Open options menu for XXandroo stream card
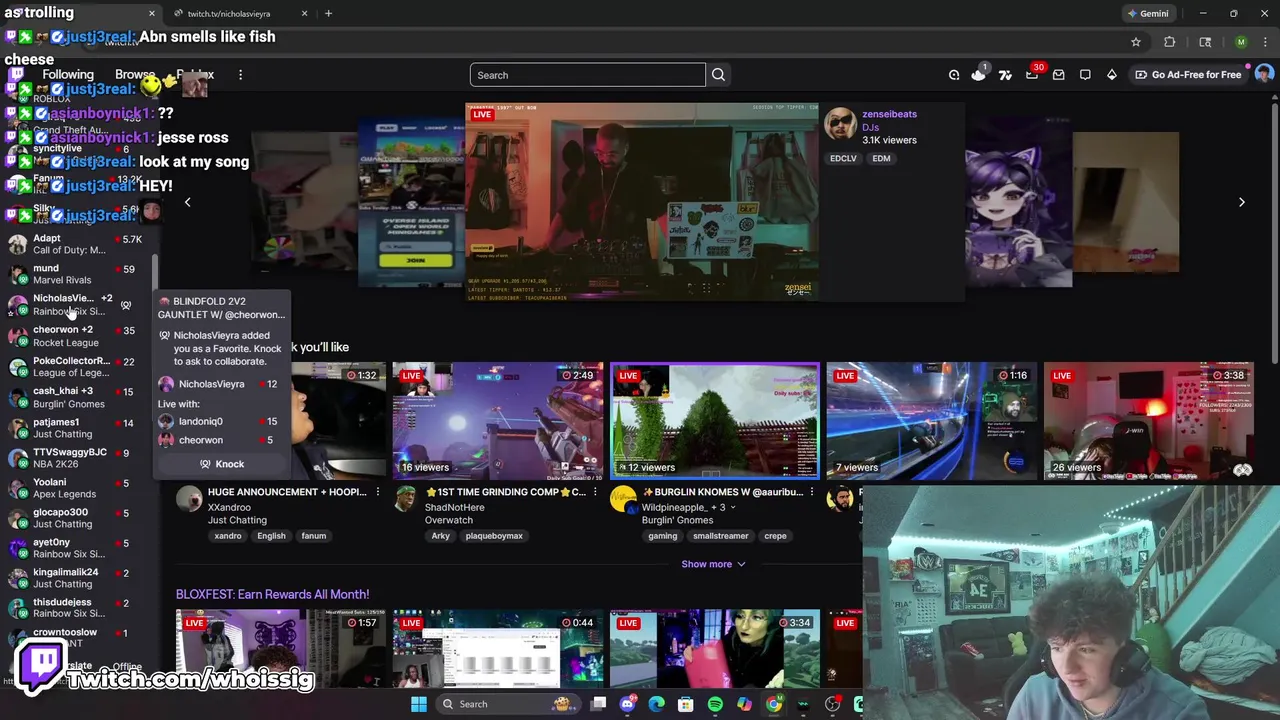 click(377, 492)
